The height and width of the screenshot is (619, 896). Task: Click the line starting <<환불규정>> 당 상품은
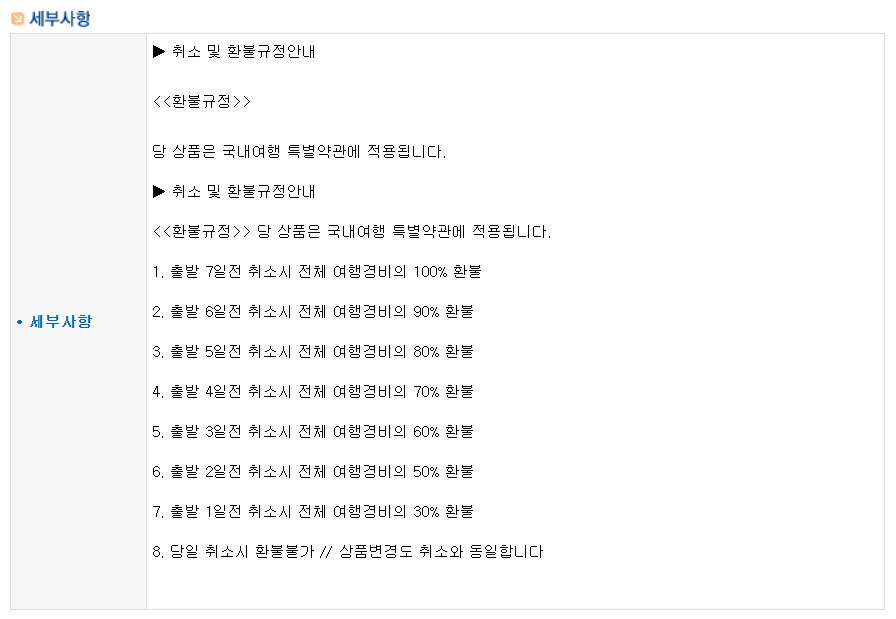(351, 232)
